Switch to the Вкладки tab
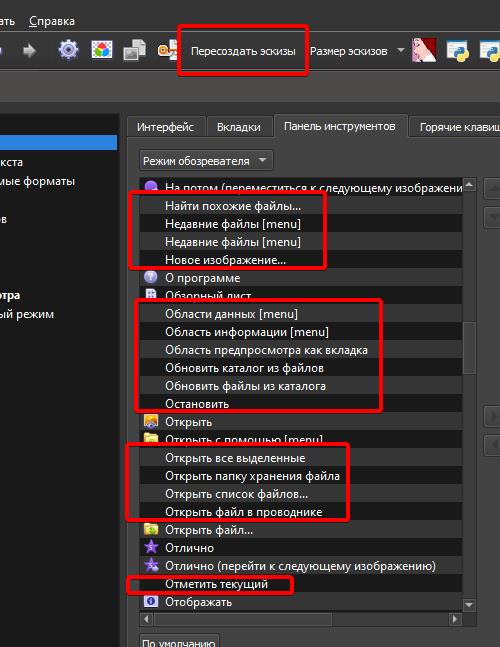This screenshot has width=500, height=647. (x=239, y=127)
